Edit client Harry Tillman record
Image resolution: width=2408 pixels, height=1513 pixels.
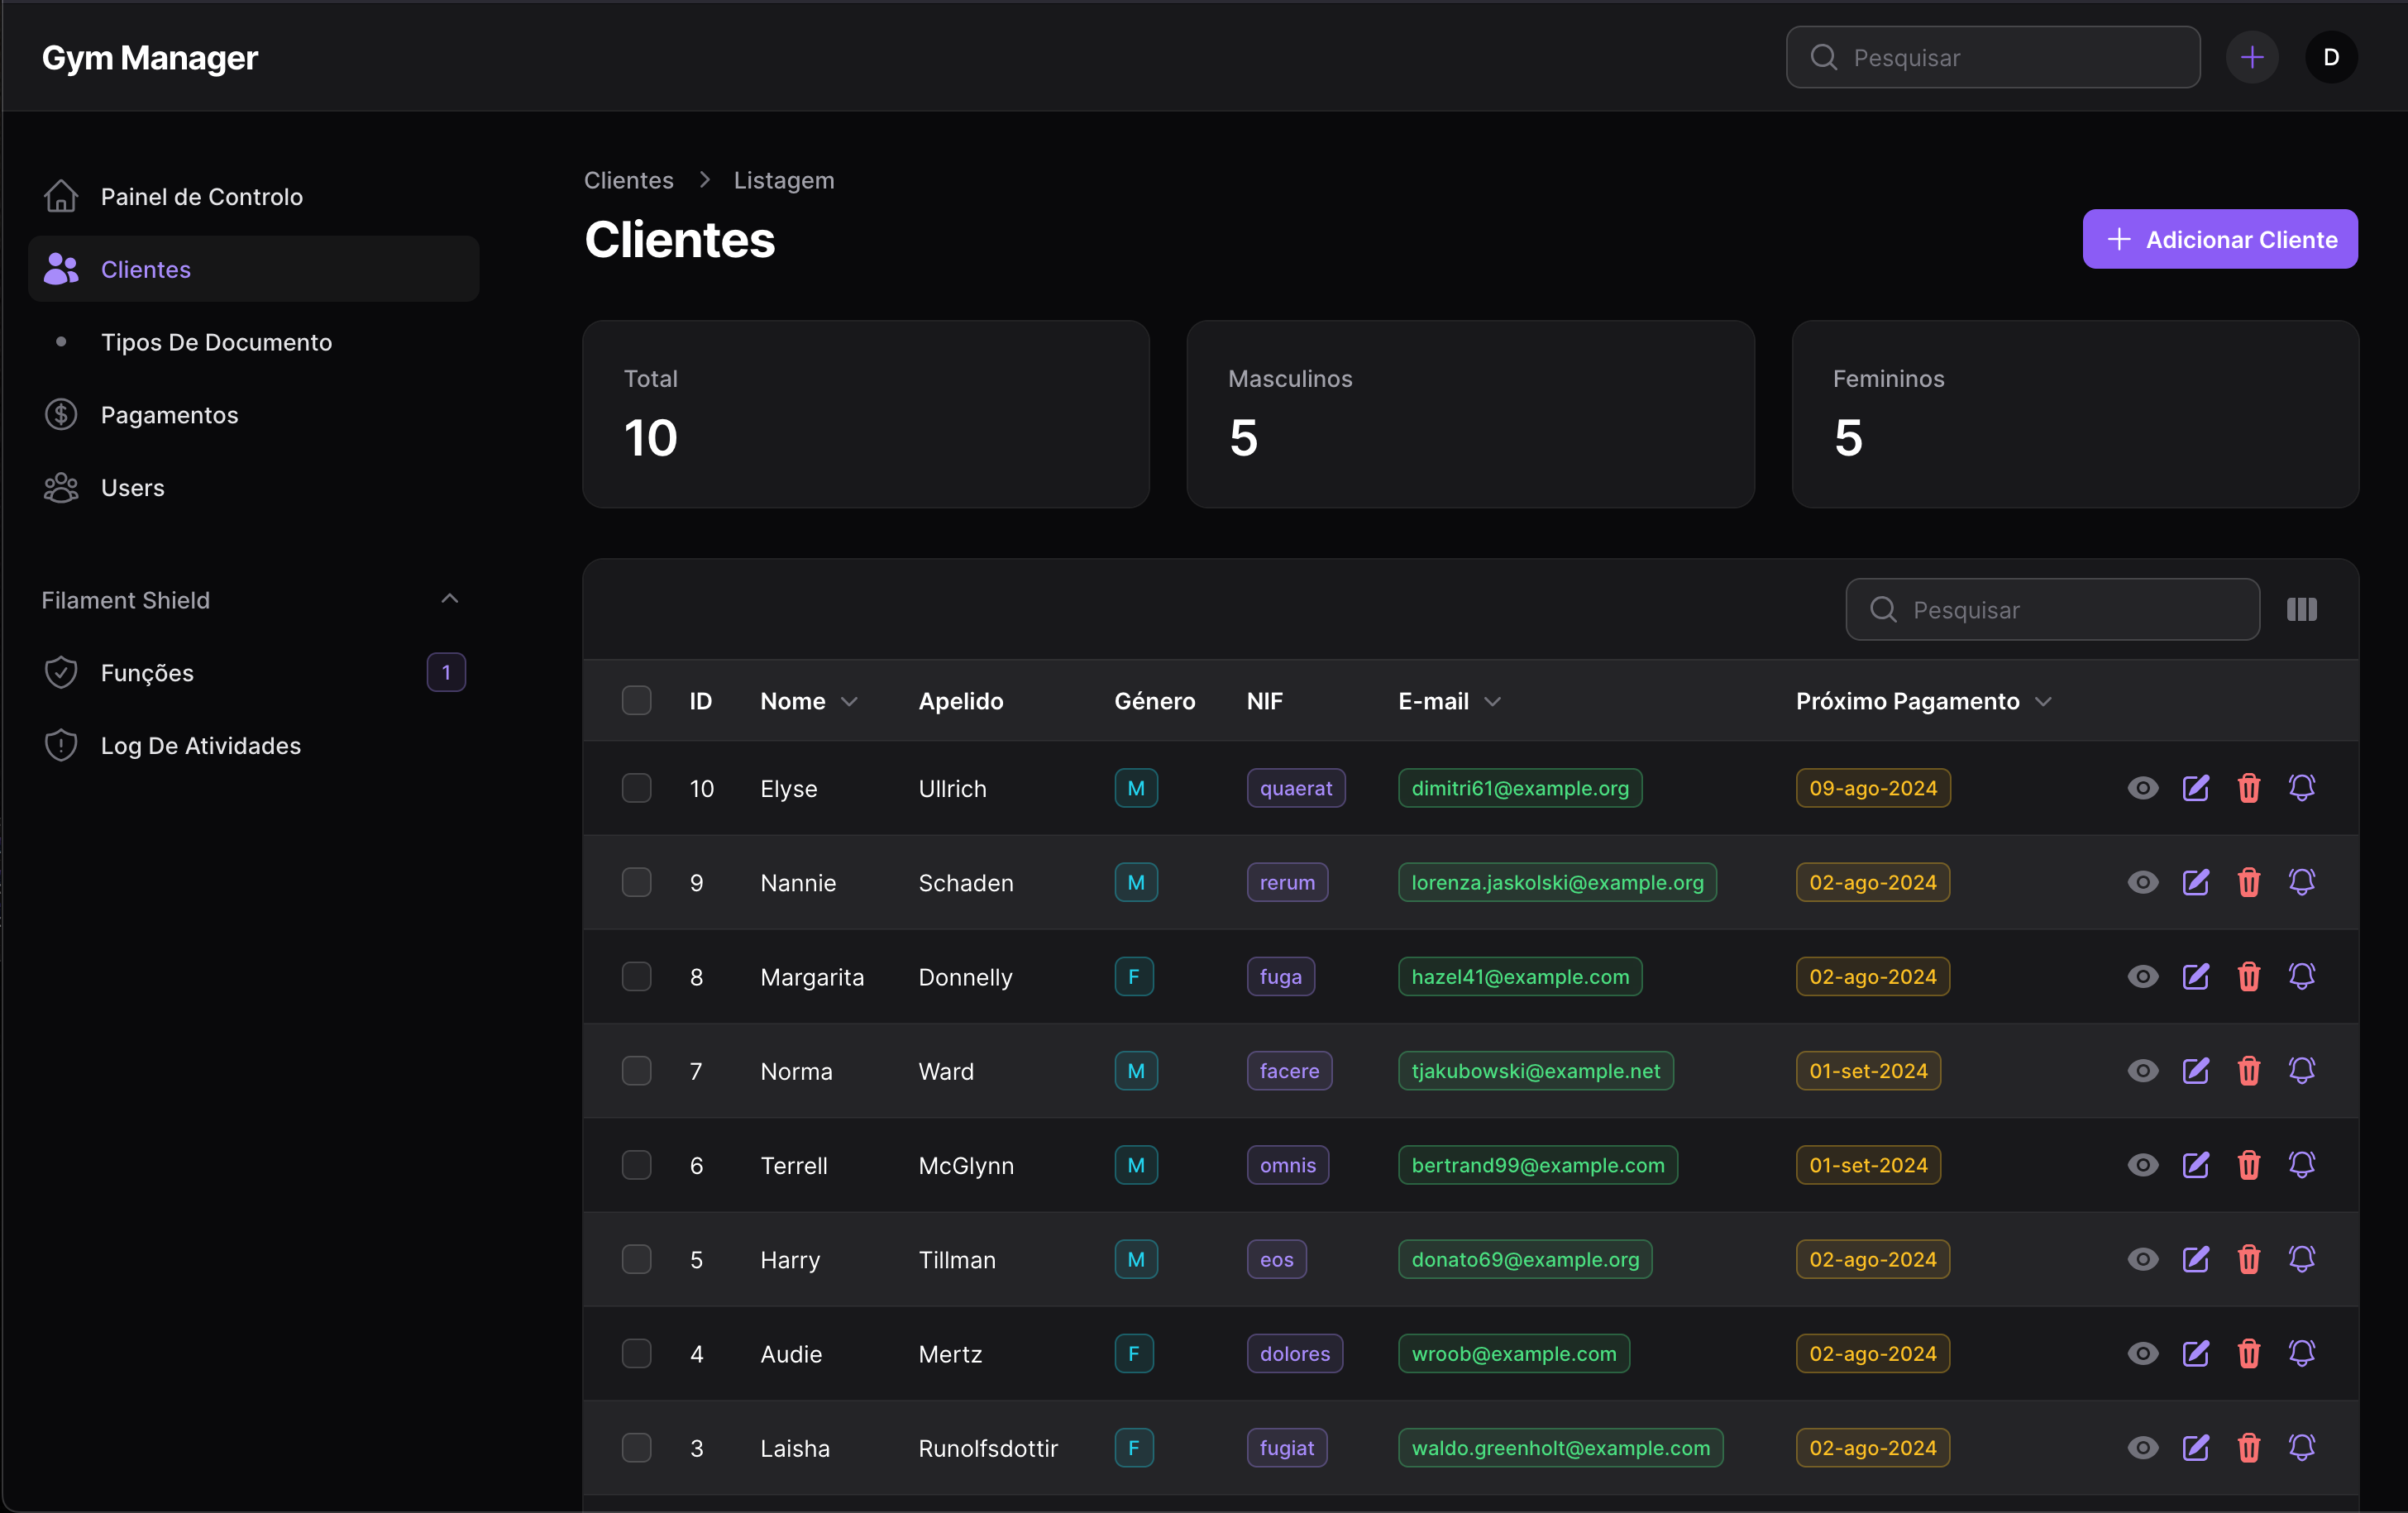(x=2195, y=1259)
